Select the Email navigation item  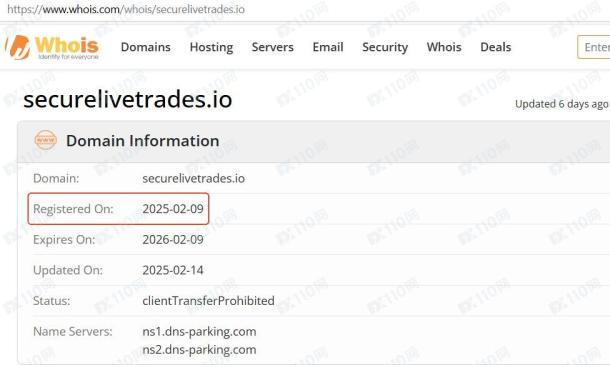(328, 47)
